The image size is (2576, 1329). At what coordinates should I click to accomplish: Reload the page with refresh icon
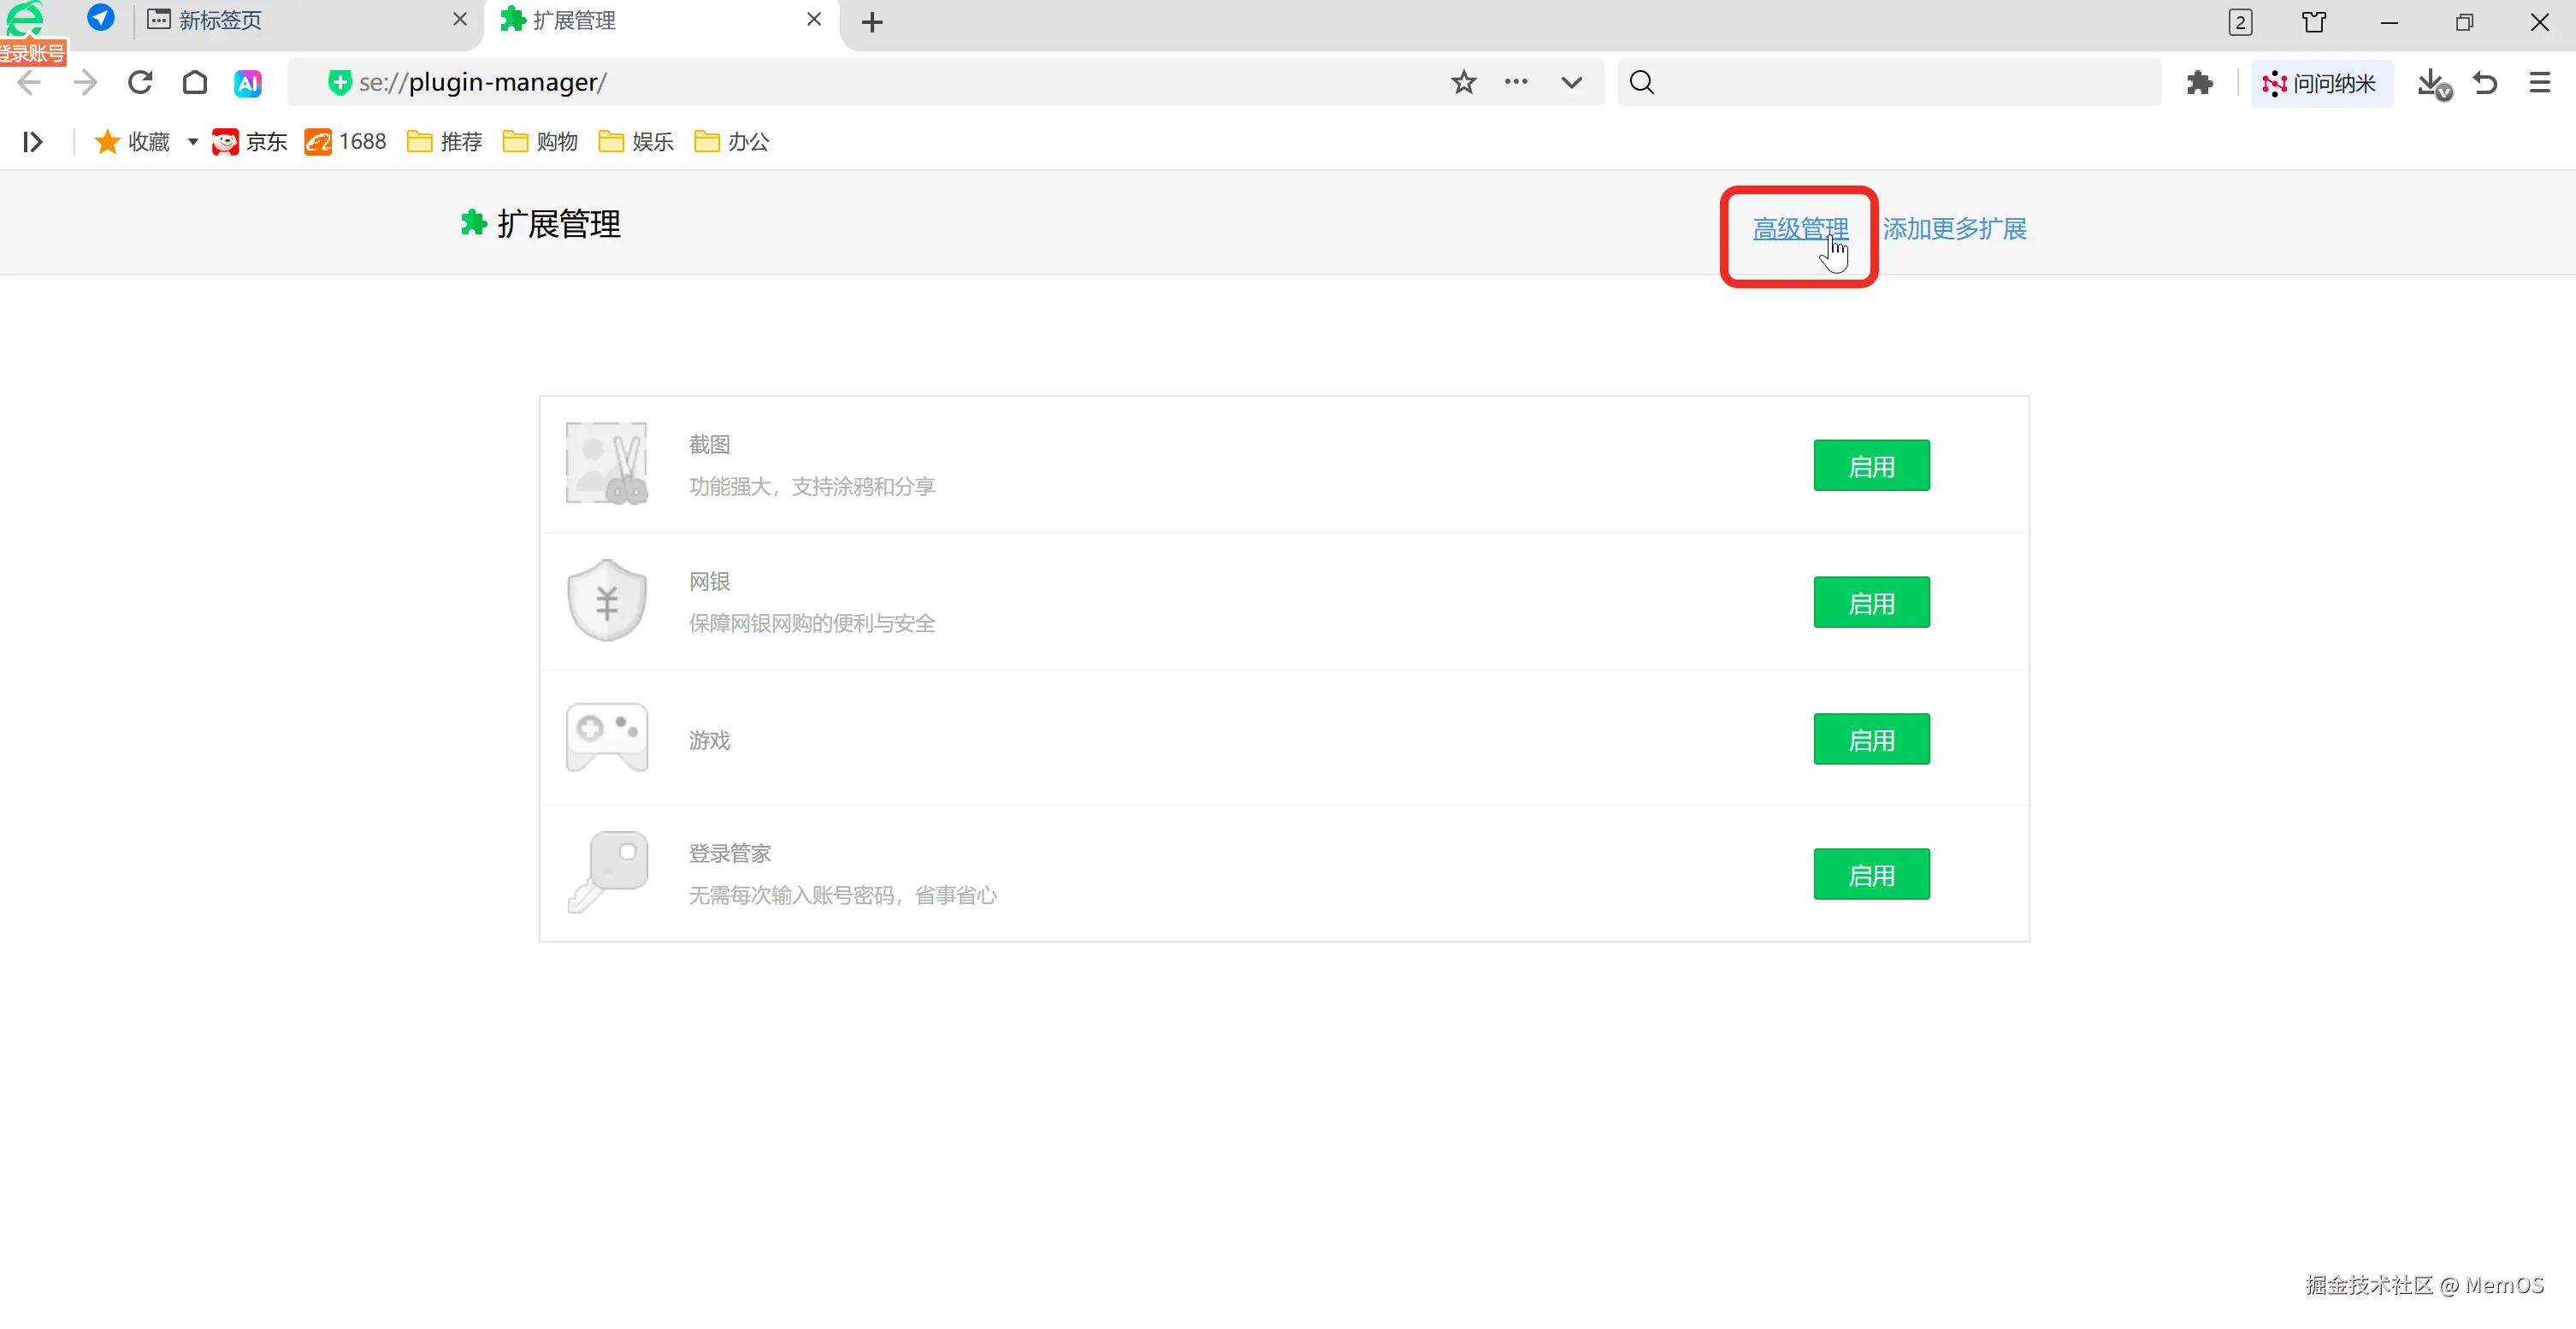(140, 82)
